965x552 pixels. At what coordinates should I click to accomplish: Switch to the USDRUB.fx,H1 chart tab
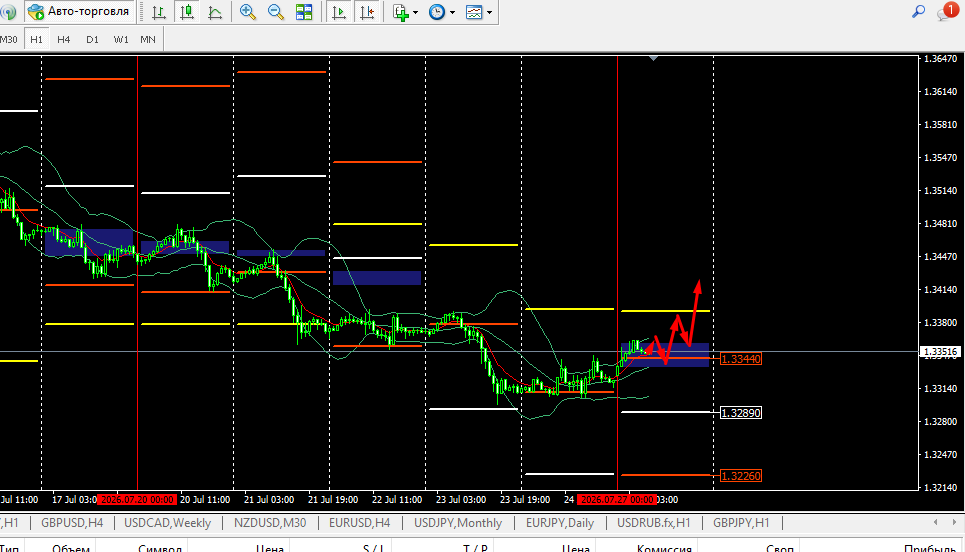(x=654, y=522)
